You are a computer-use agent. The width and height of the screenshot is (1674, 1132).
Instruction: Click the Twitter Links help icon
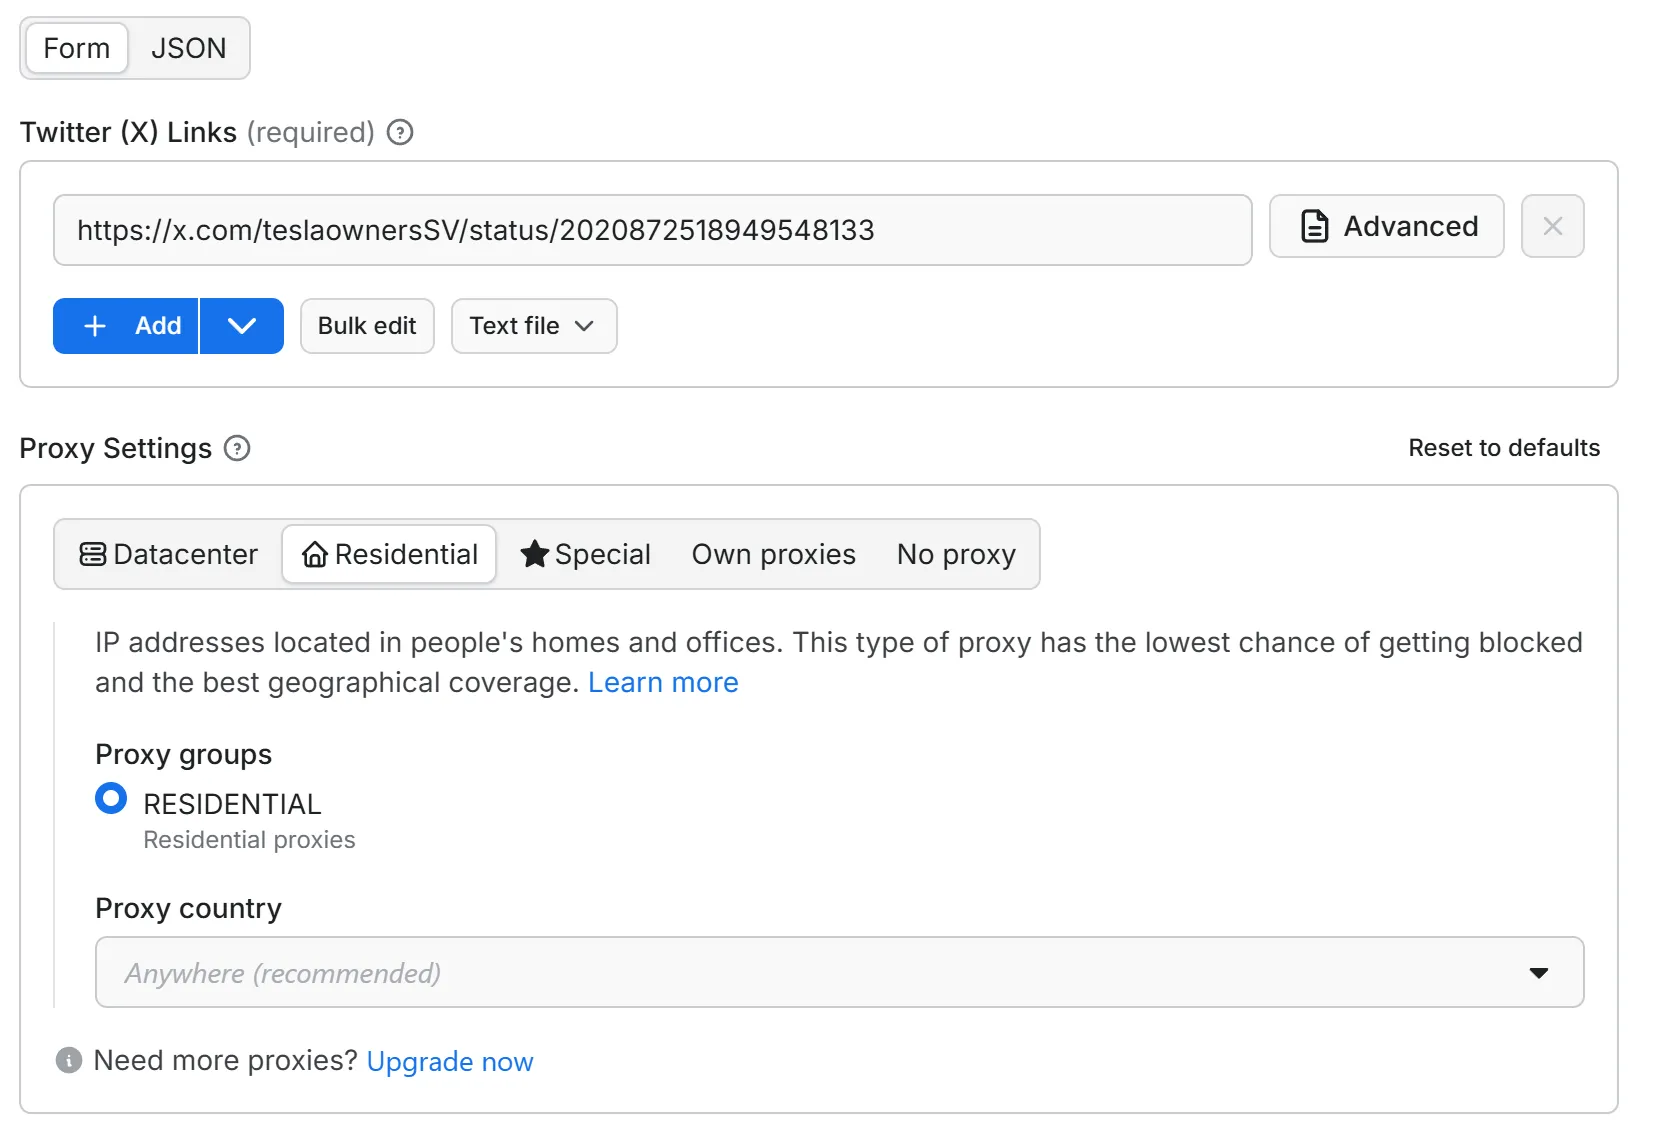pyautogui.click(x=399, y=131)
